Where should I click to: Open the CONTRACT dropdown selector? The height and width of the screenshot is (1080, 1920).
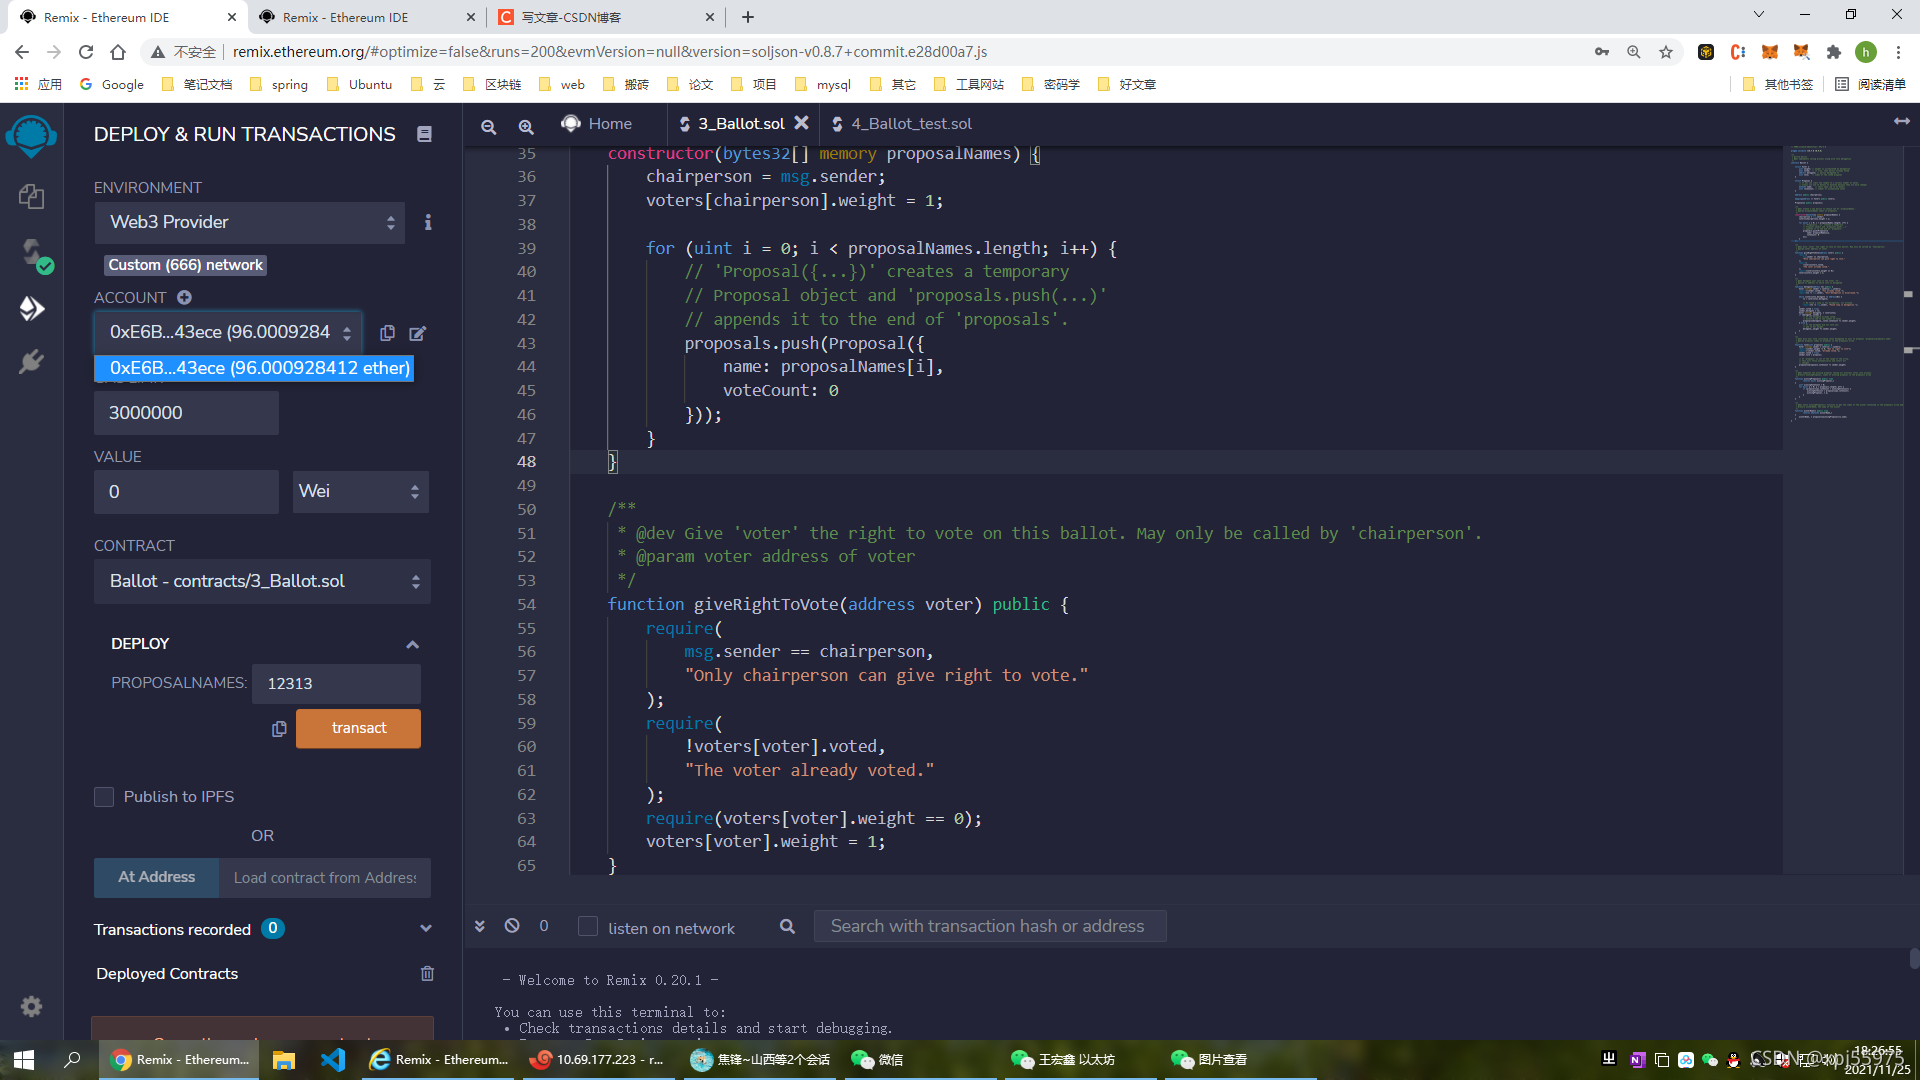coord(261,580)
